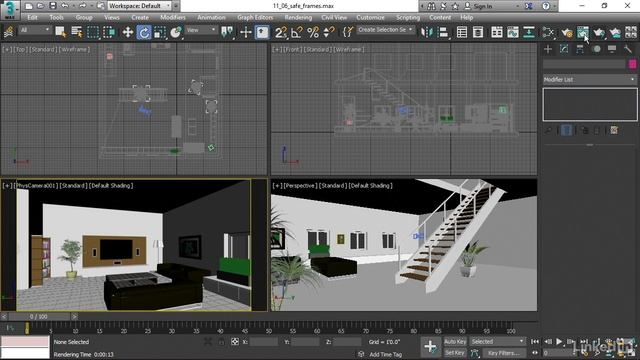The width and height of the screenshot is (640, 360).
Task: Open the Rendering menu
Action: click(298, 18)
